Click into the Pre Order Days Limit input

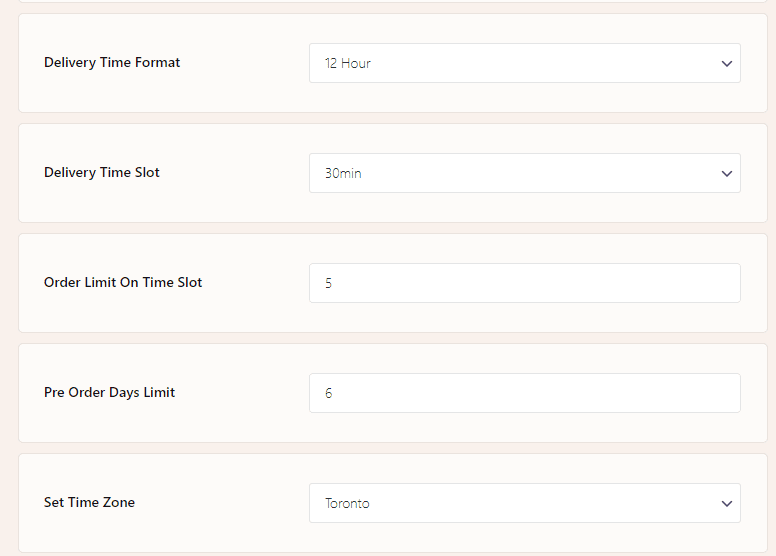click(x=524, y=393)
